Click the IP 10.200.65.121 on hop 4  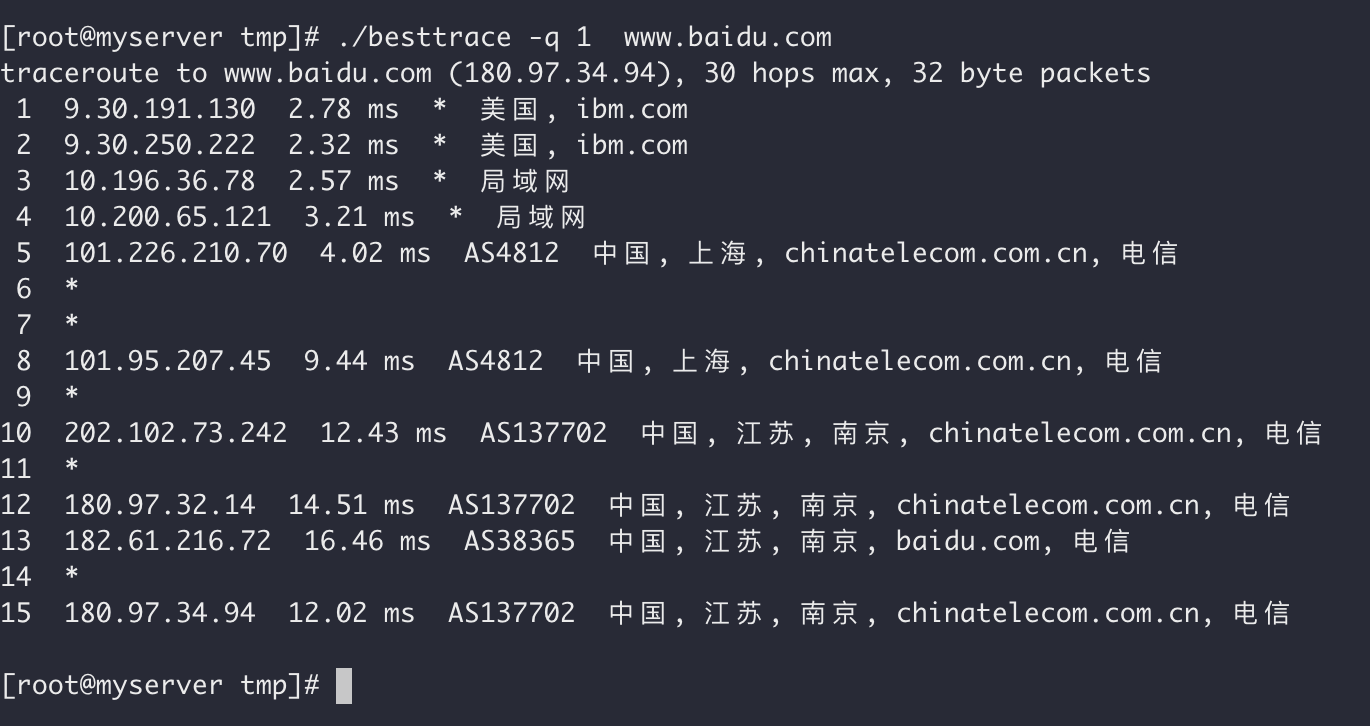coord(168,217)
